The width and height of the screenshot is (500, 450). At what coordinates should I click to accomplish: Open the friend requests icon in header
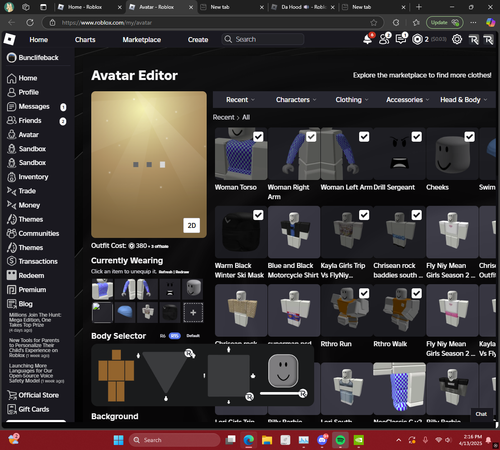point(385,39)
